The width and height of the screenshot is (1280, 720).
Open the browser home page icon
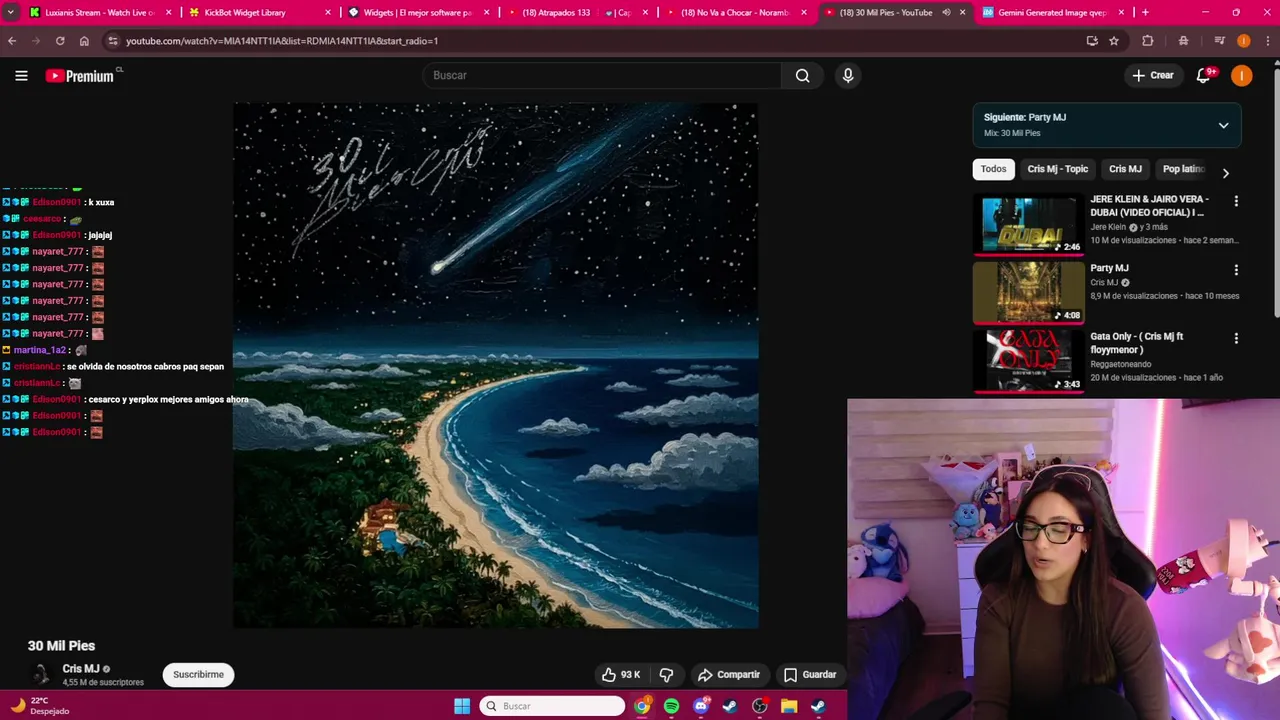pyautogui.click(x=84, y=41)
